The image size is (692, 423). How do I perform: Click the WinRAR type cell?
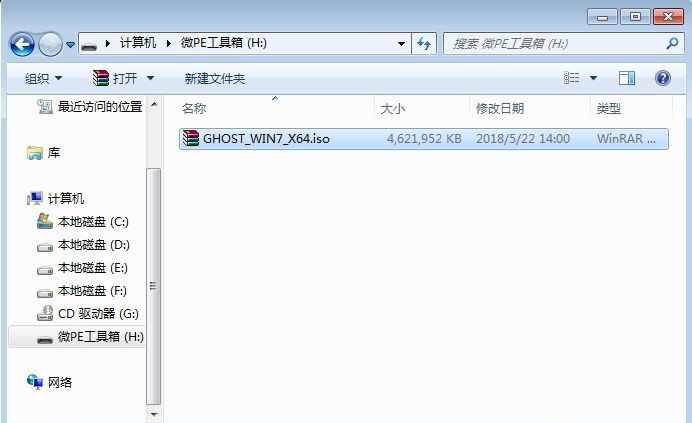[626, 139]
